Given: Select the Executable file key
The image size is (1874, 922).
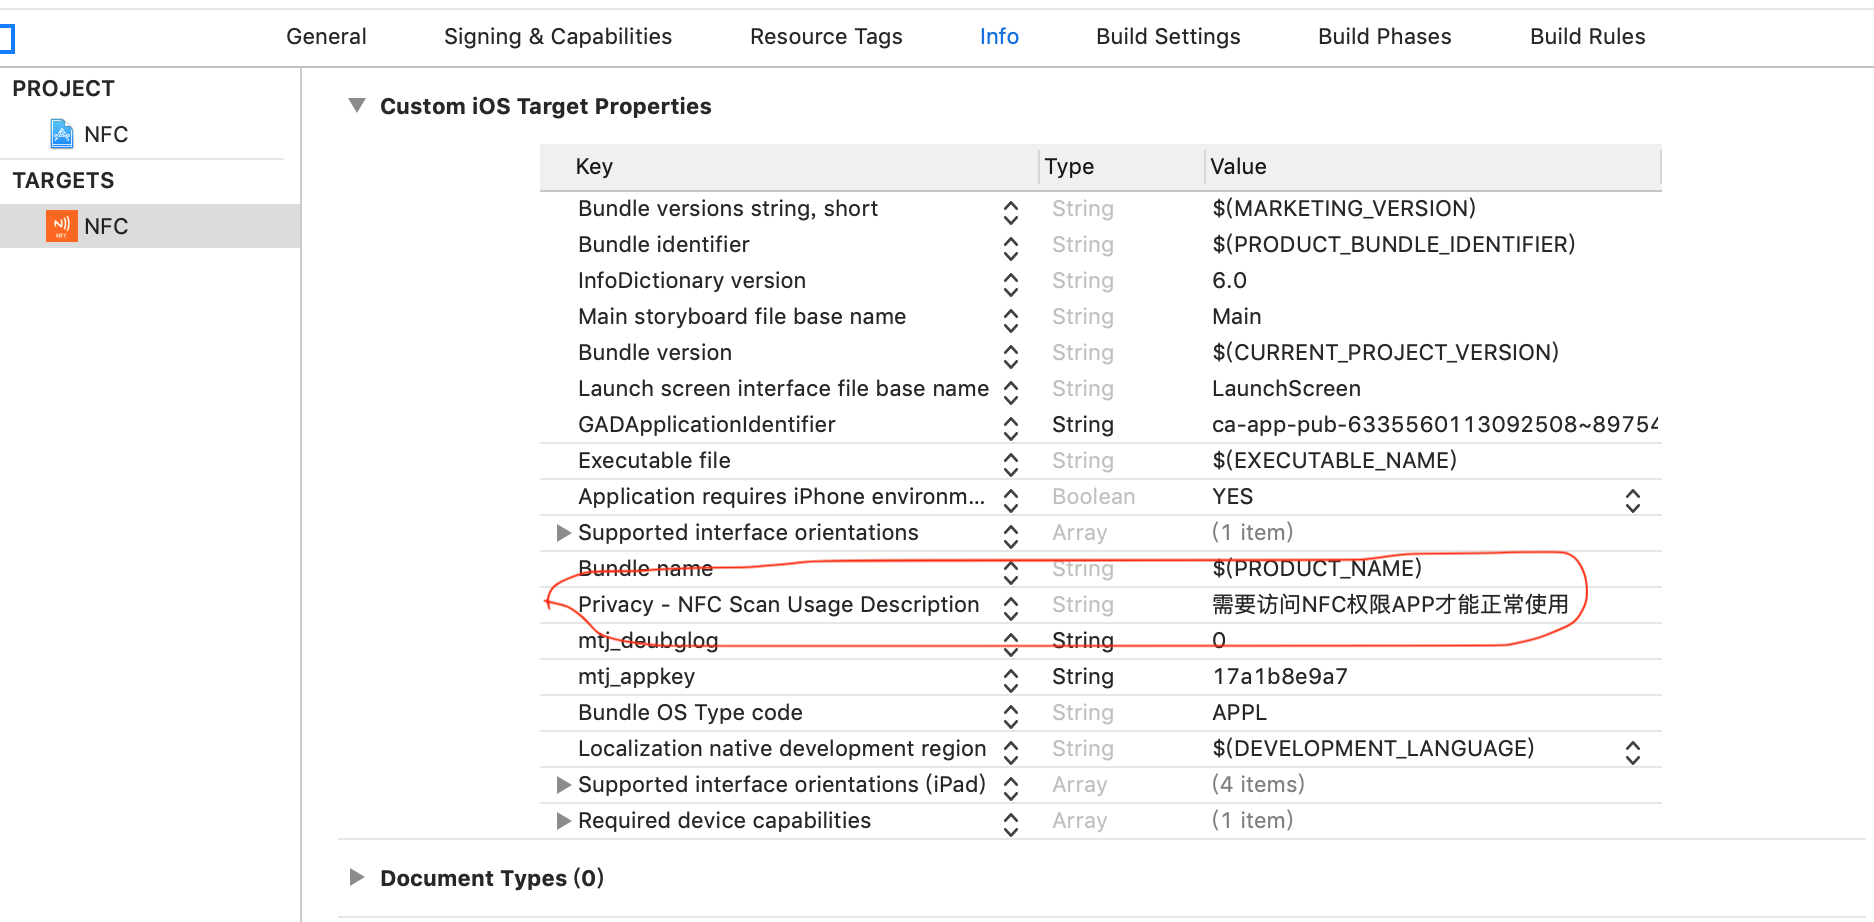Looking at the screenshot, I should click(654, 460).
